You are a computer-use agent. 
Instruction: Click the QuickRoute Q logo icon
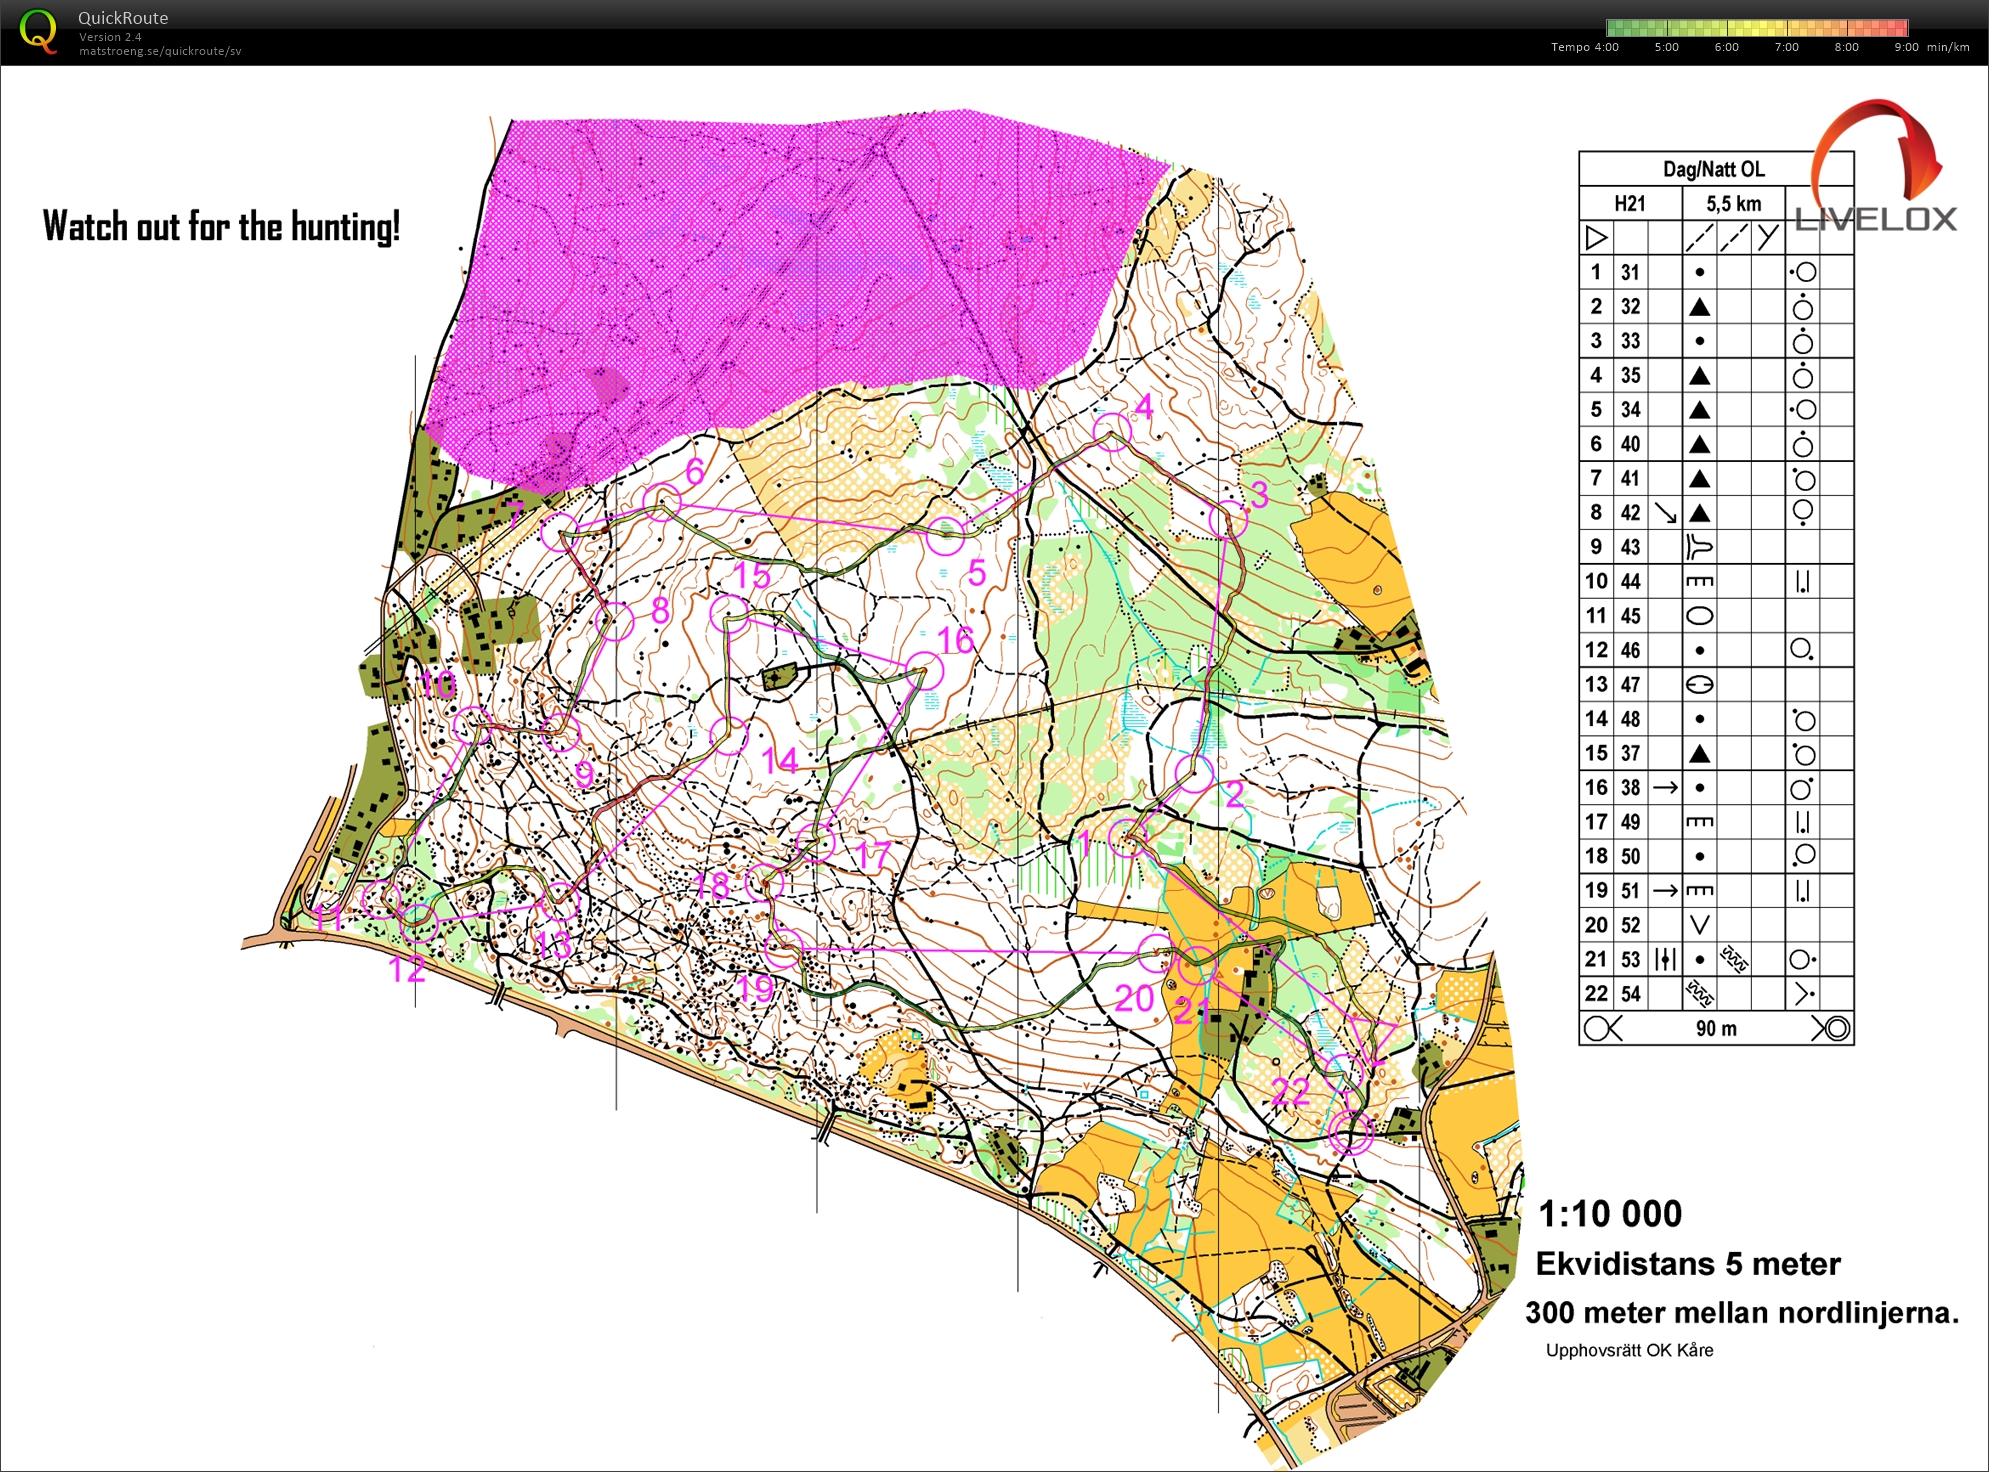pyautogui.click(x=38, y=31)
